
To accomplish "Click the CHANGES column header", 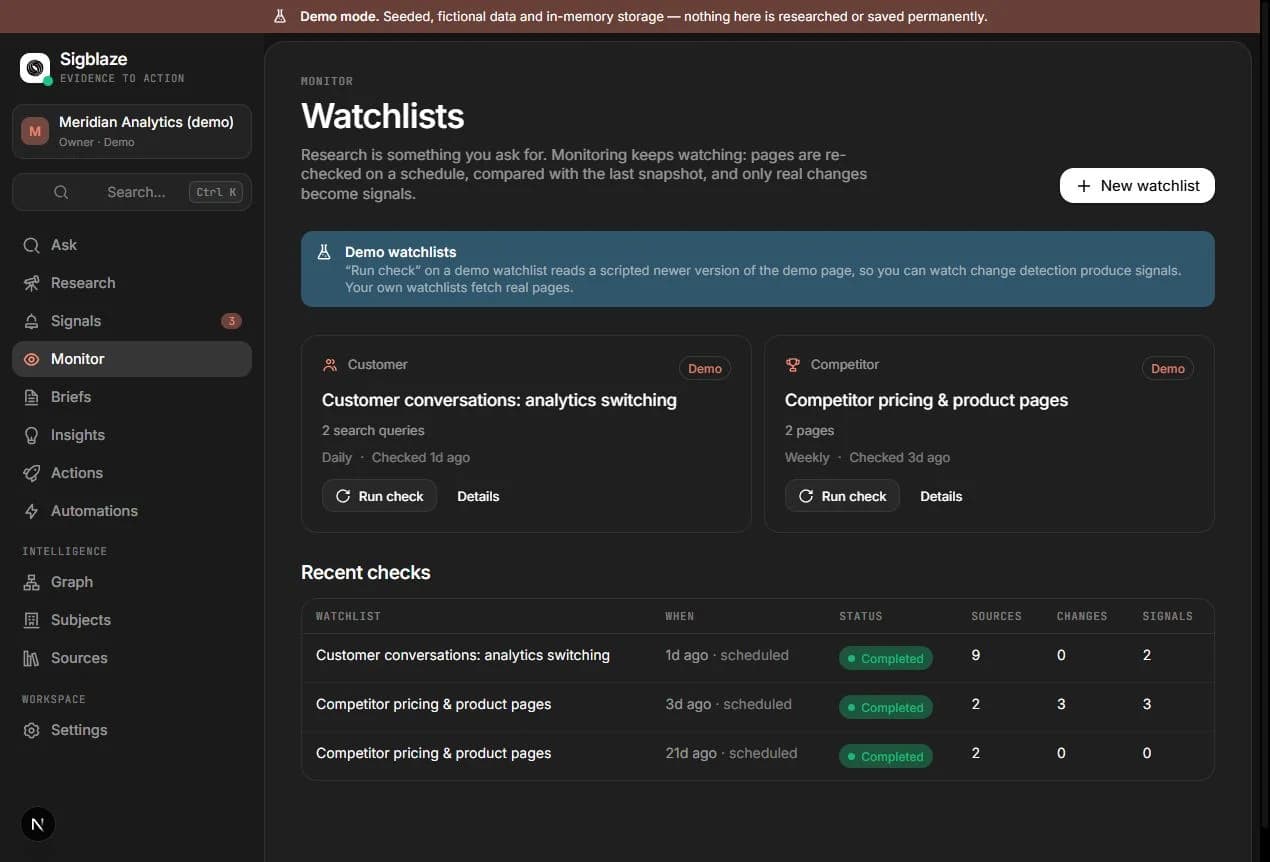I will (x=1082, y=616).
